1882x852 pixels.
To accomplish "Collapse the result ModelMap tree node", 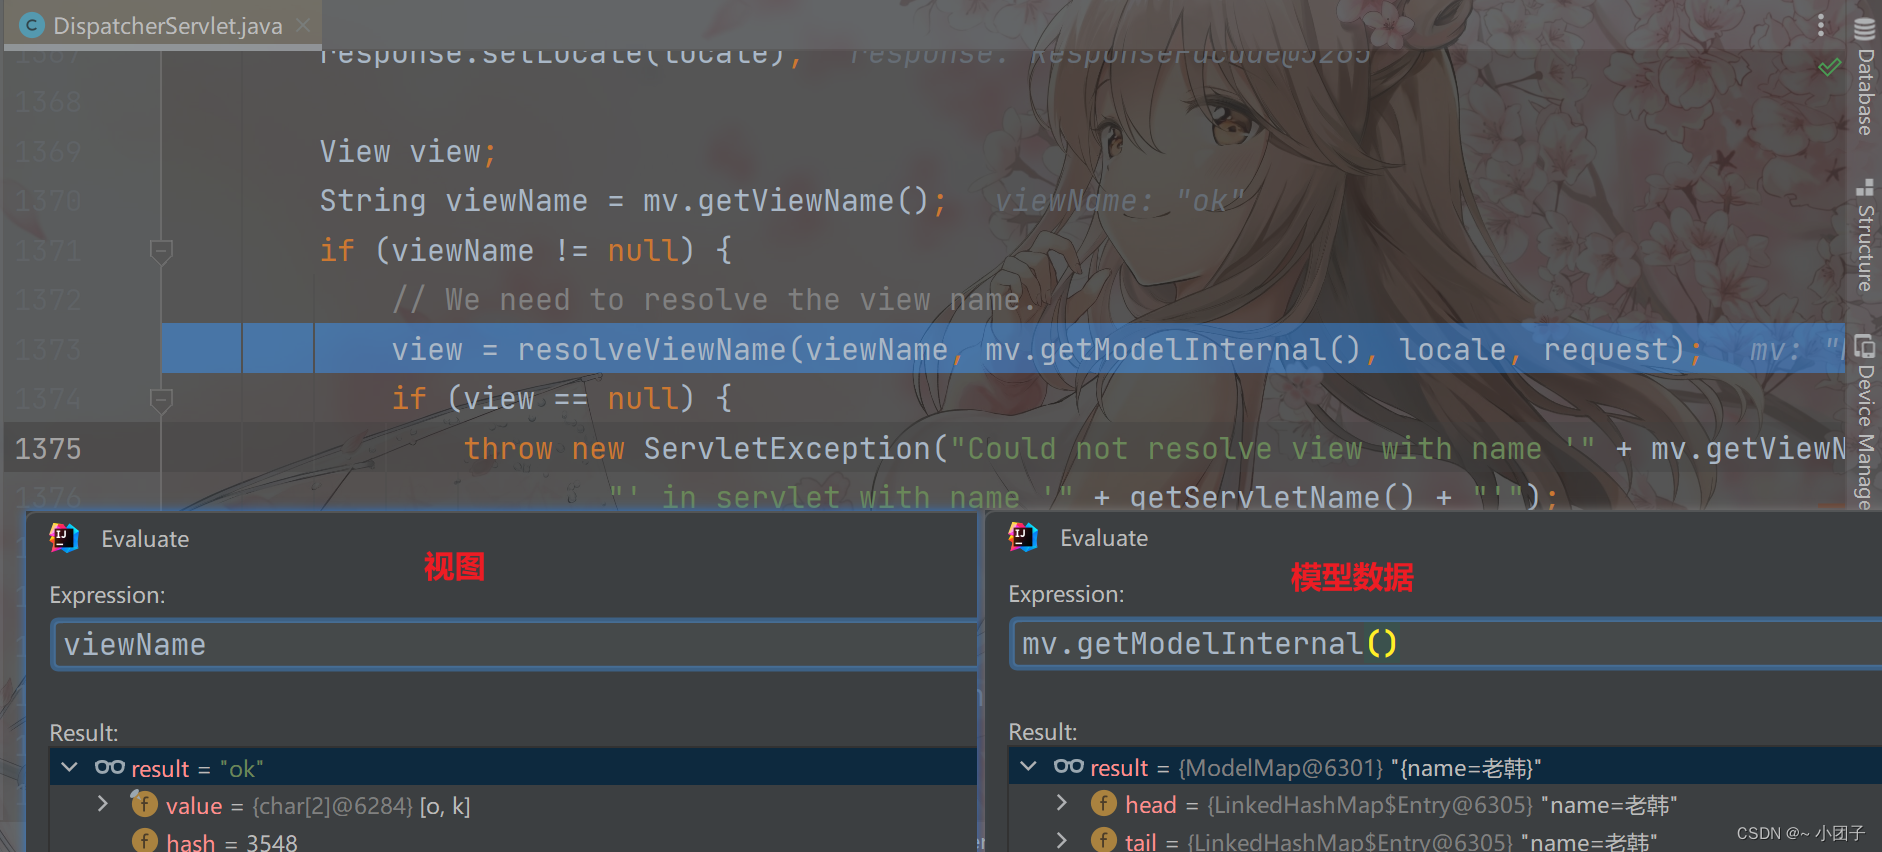I will [x=1028, y=766].
